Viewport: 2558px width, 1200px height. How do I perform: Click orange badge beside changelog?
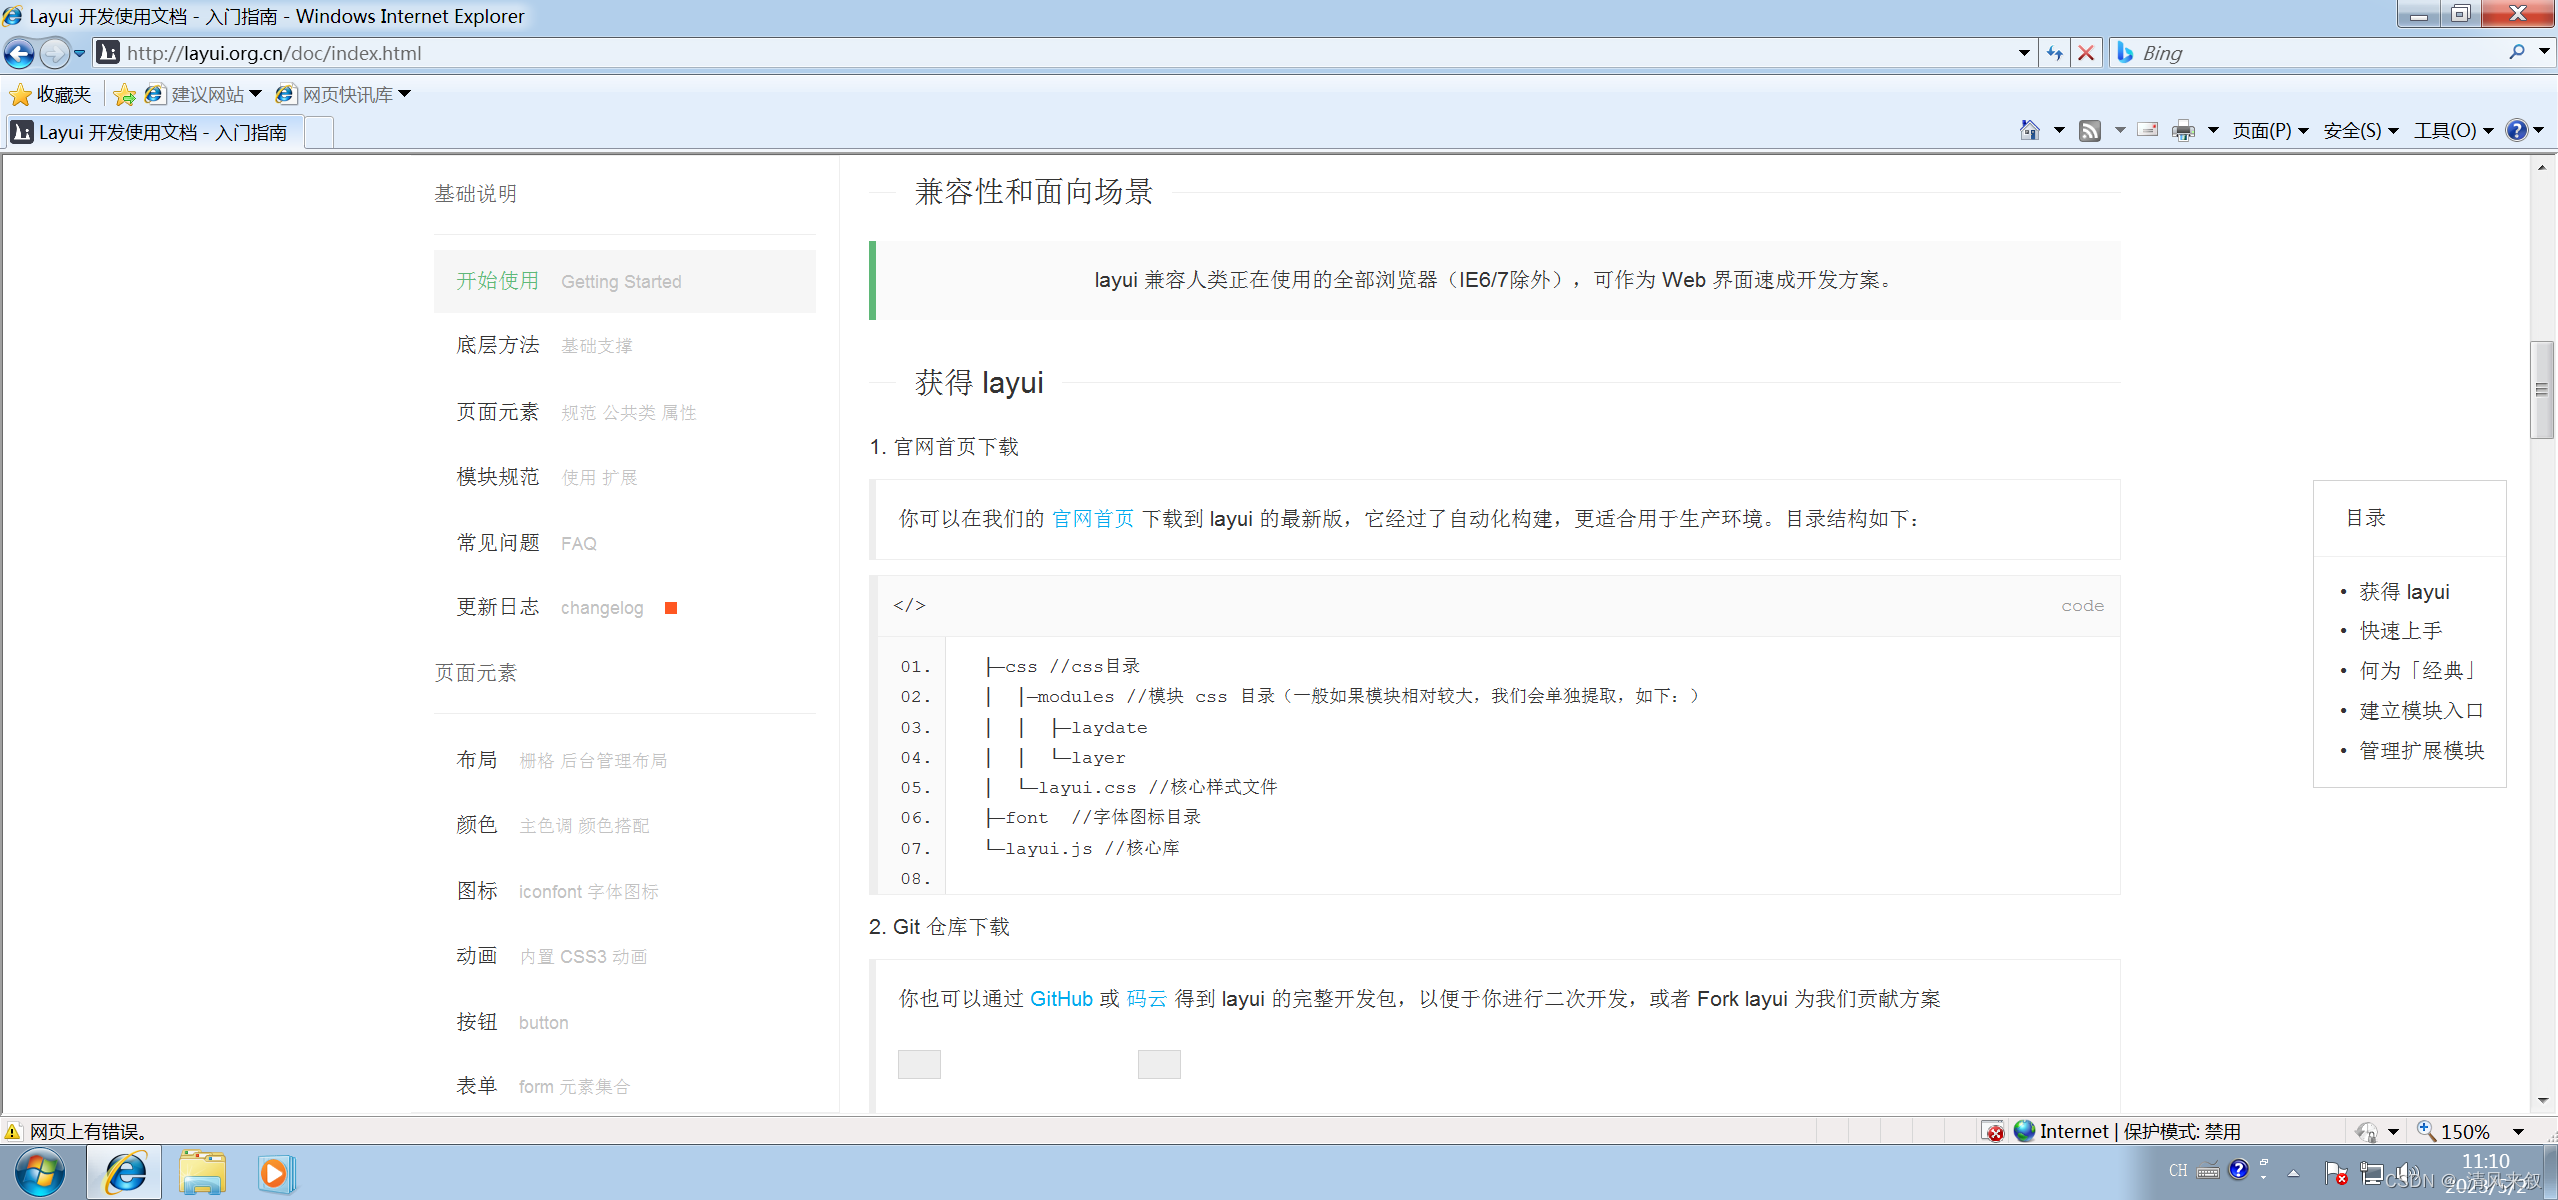[x=671, y=608]
